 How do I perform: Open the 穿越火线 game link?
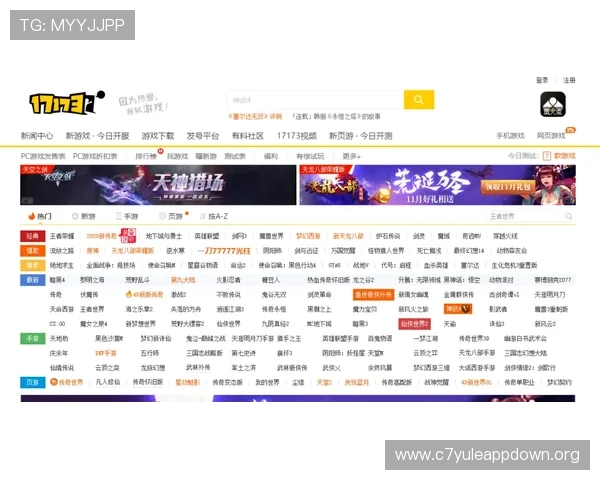pos(505,236)
